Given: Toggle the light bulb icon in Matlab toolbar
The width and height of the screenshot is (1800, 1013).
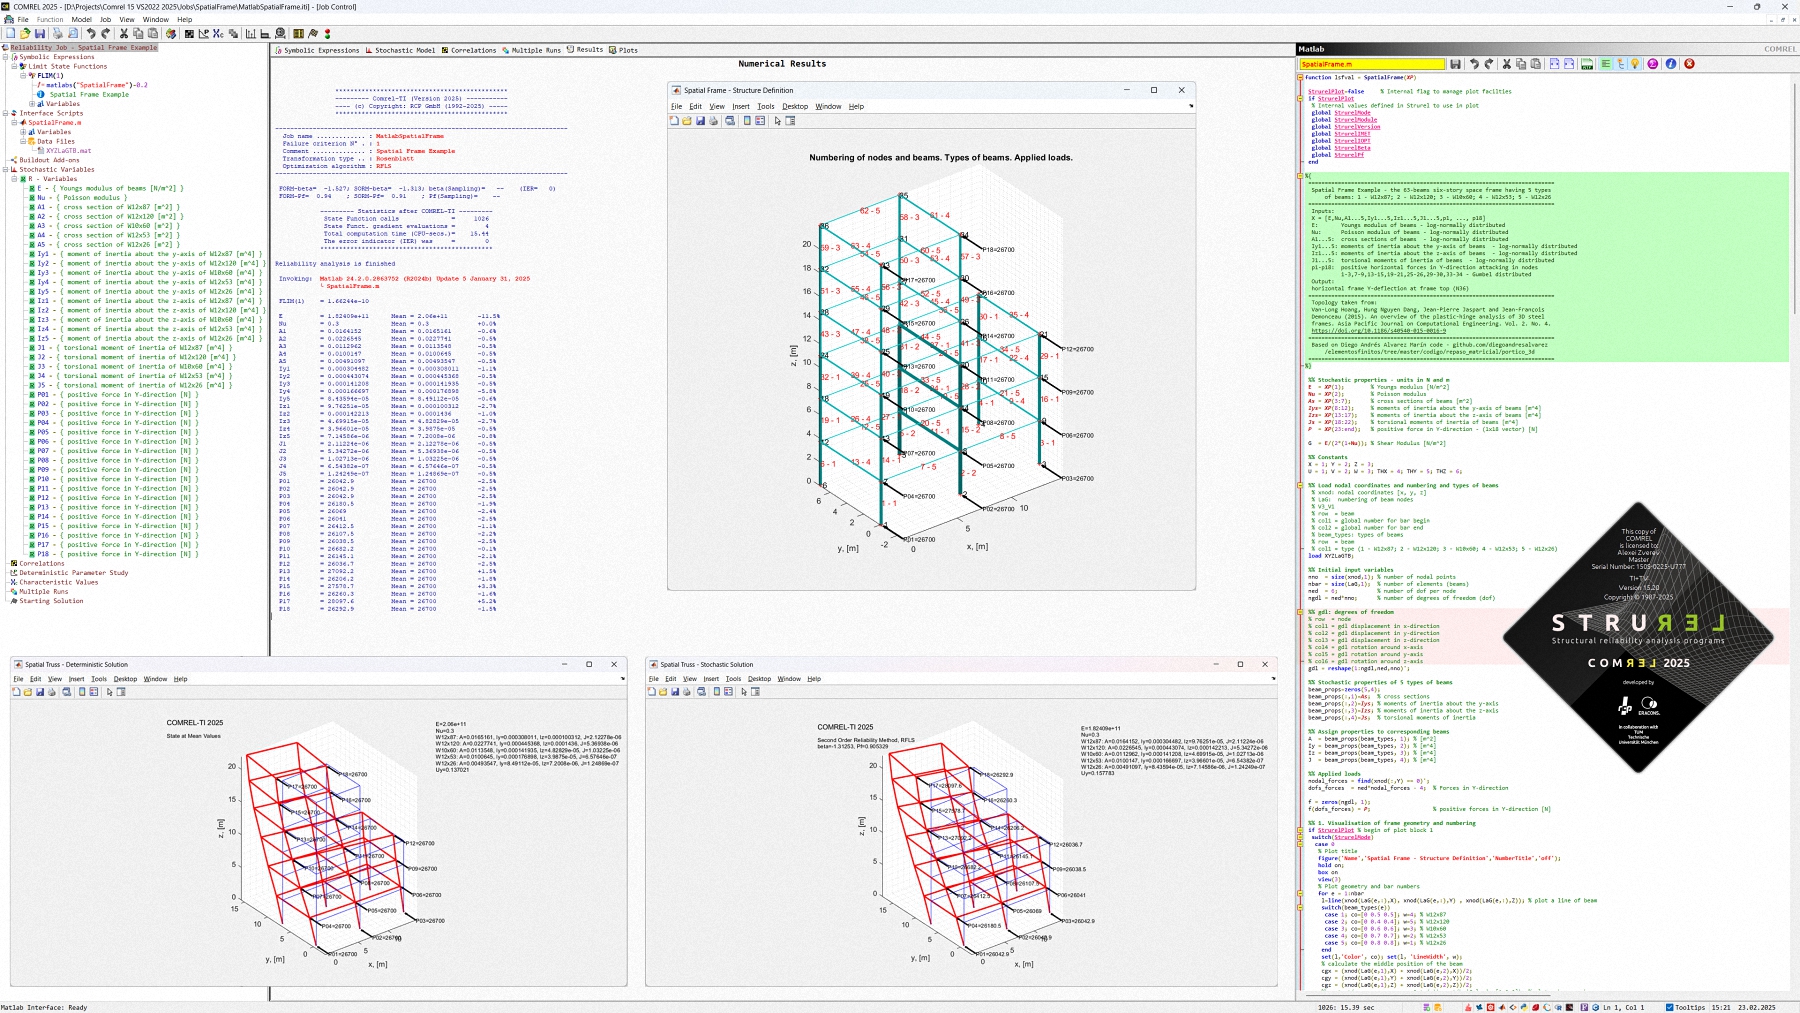Looking at the screenshot, I should click(1635, 64).
